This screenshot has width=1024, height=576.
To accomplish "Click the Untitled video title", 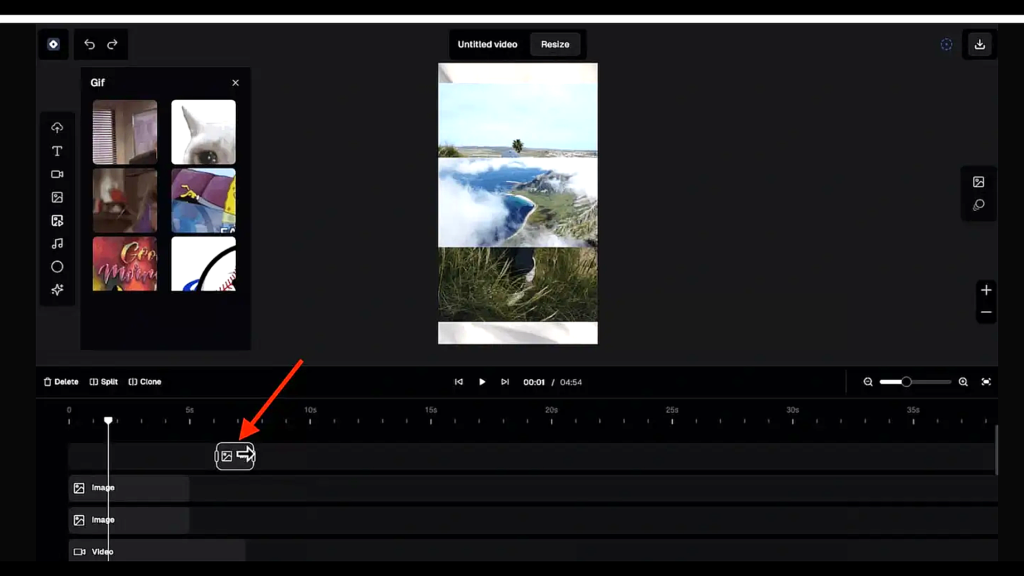I will 487,44.
